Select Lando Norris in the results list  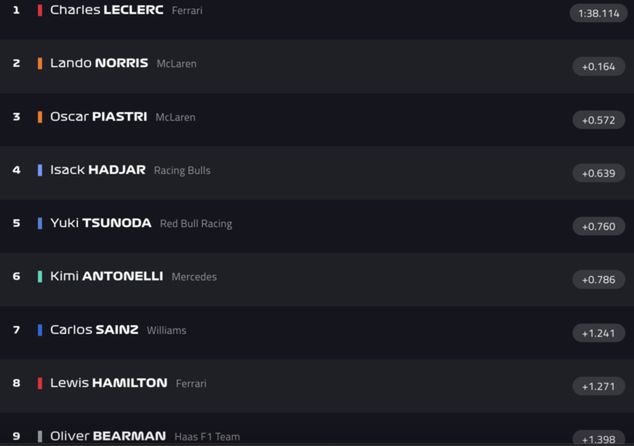coord(99,63)
